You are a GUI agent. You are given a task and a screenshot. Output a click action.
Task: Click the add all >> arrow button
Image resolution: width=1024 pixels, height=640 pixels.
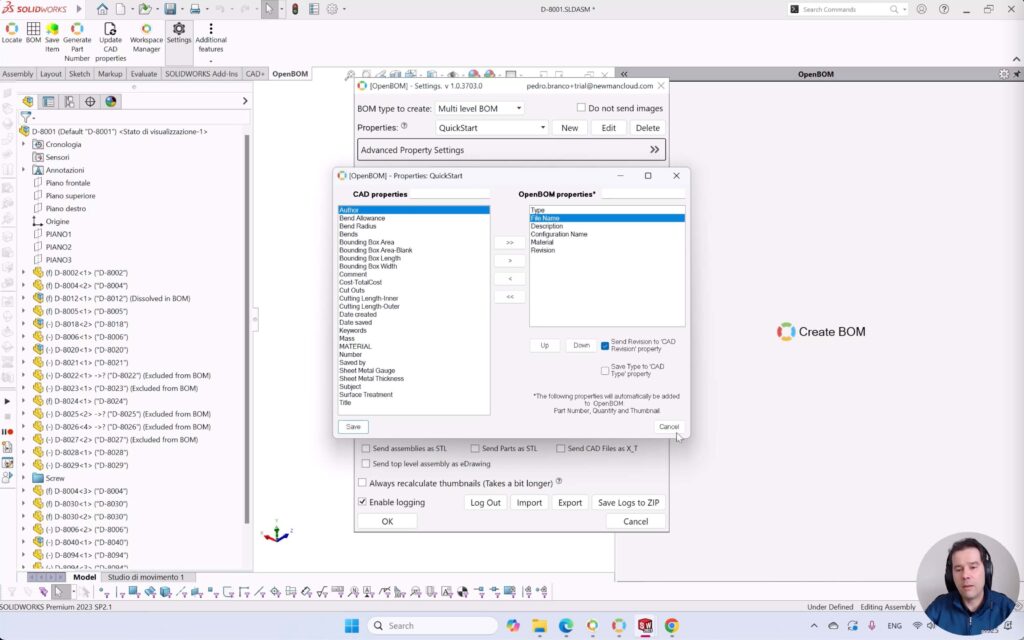click(510, 242)
